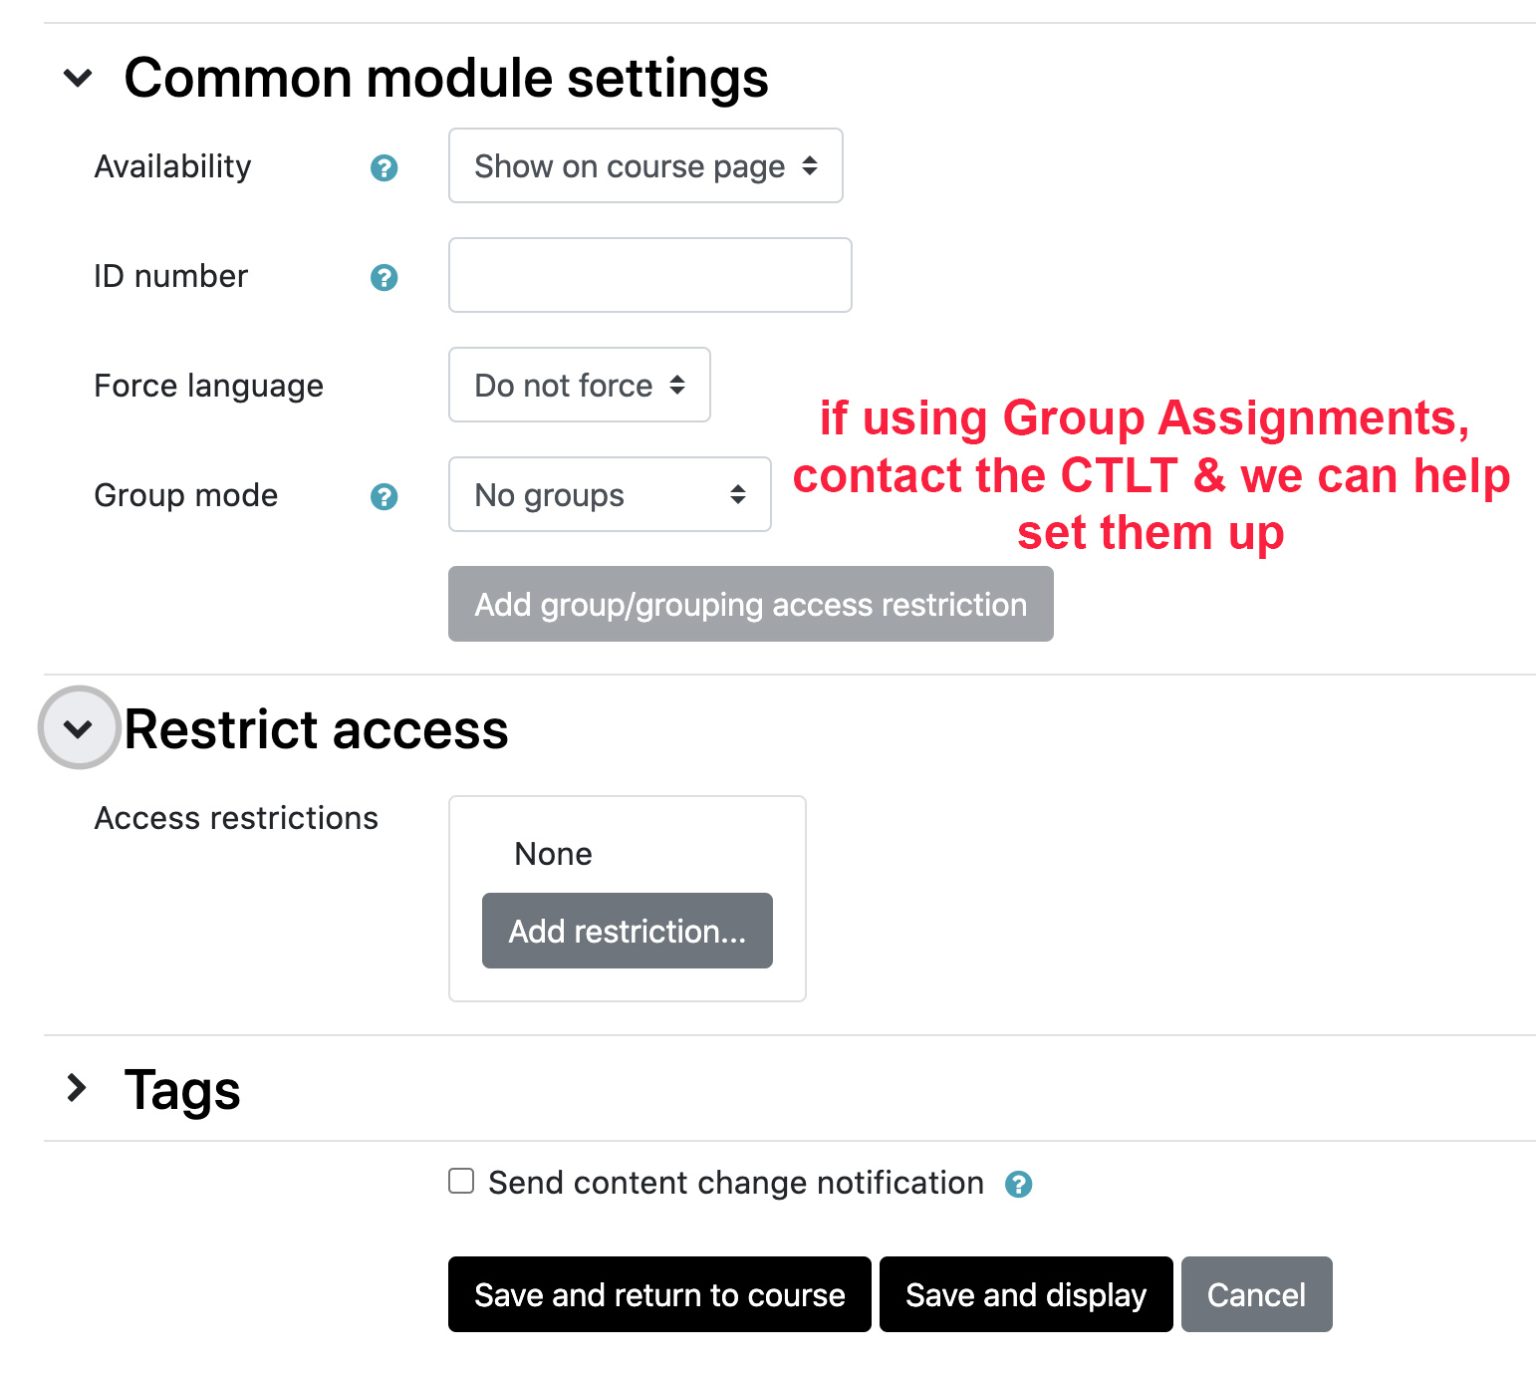Click the Availability help icon
Viewport: 1536px width, 1373px height.
pyautogui.click(x=384, y=168)
